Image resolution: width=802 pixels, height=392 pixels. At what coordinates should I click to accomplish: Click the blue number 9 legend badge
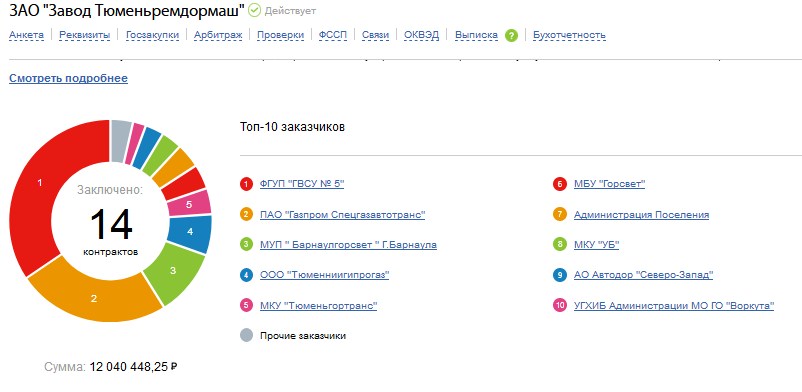tap(560, 275)
